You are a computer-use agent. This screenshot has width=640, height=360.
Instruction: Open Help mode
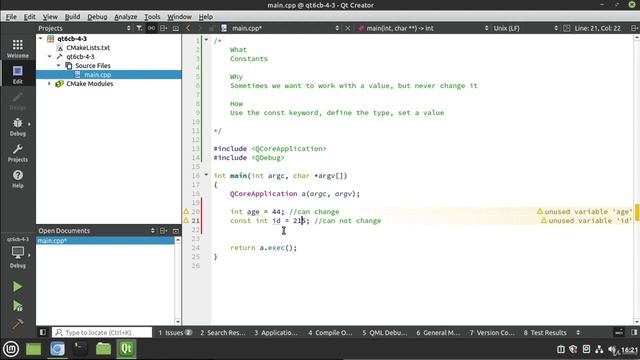pyautogui.click(x=18, y=179)
